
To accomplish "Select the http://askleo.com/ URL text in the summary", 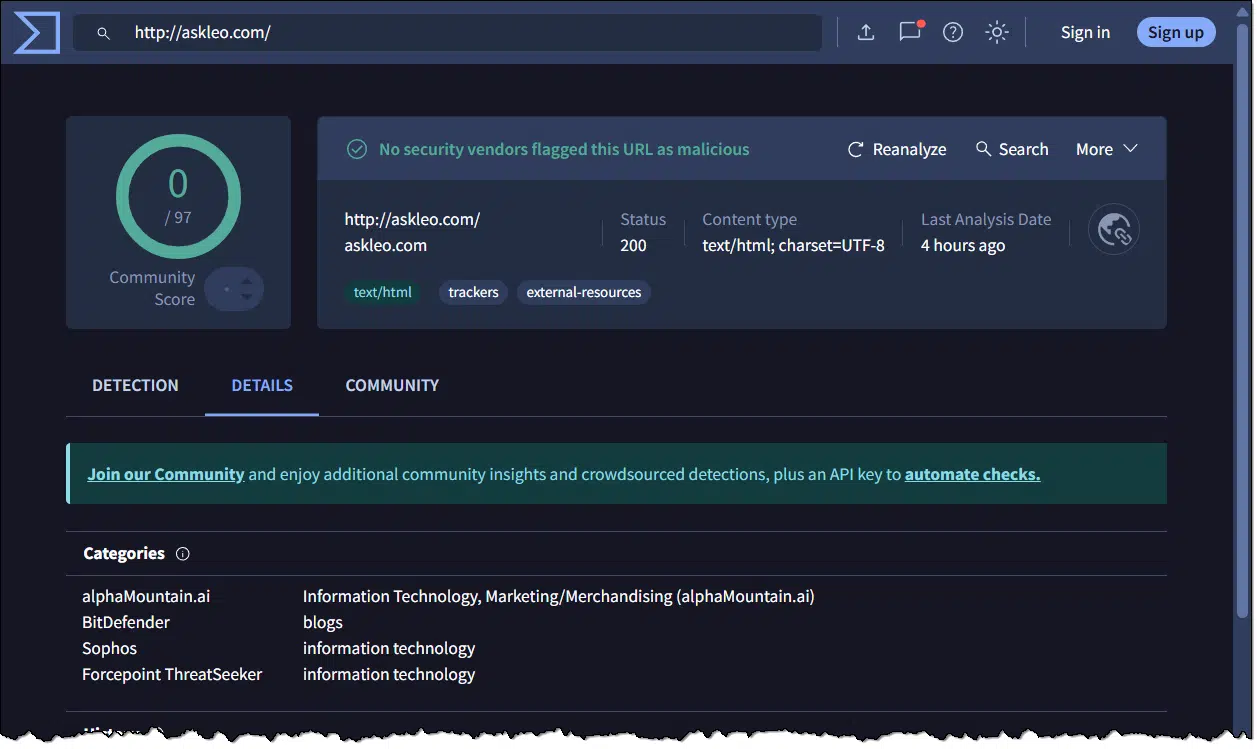I will 412,219.
